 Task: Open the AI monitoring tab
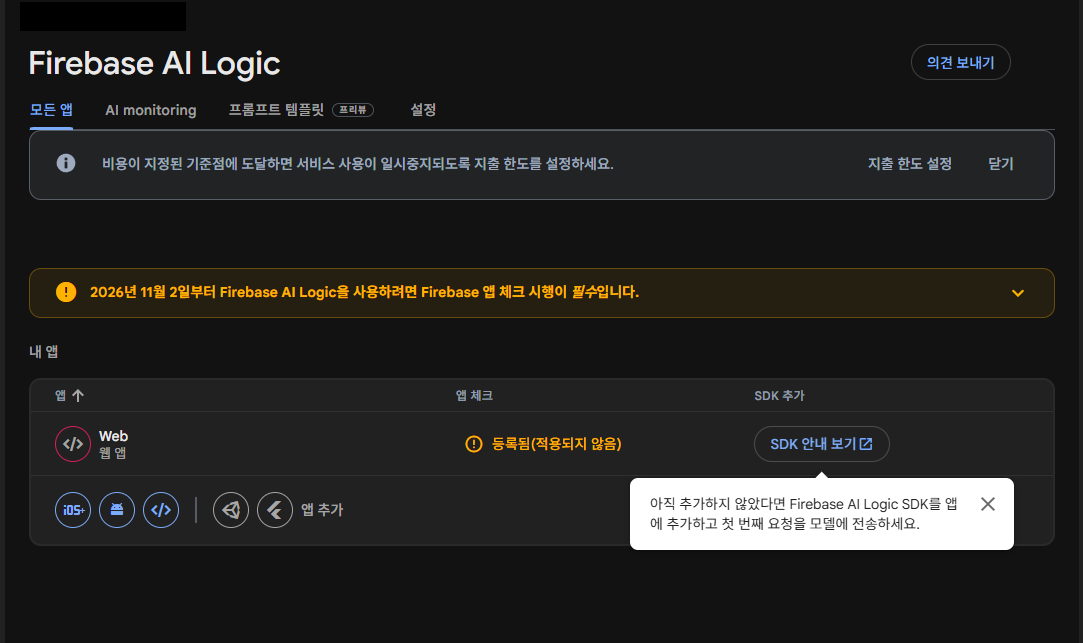click(151, 110)
